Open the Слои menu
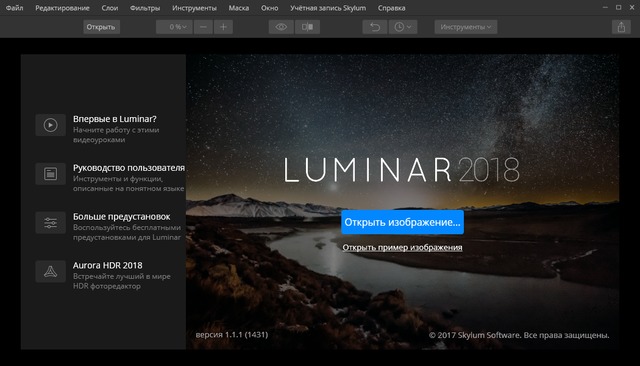The height and width of the screenshot is (366, 640). click(x=109, y=8)
